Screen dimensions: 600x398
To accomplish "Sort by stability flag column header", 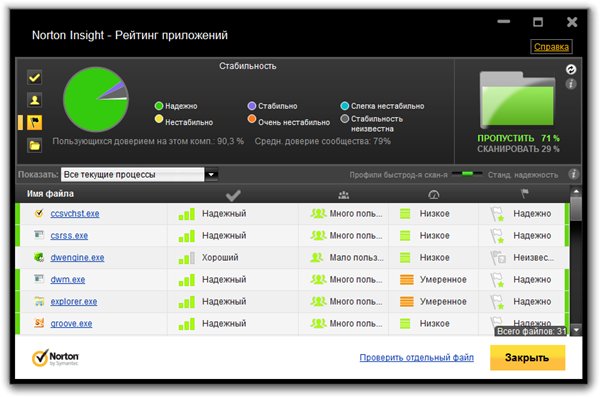I will tap(524, 194).
